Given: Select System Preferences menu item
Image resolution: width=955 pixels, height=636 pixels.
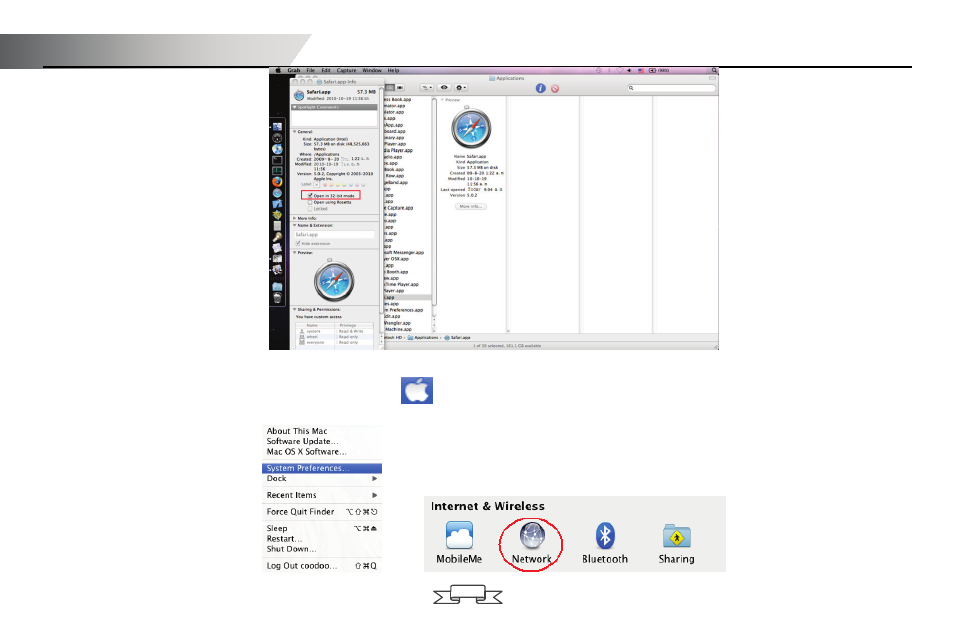Looking at the screenshot, I should 322,468.
